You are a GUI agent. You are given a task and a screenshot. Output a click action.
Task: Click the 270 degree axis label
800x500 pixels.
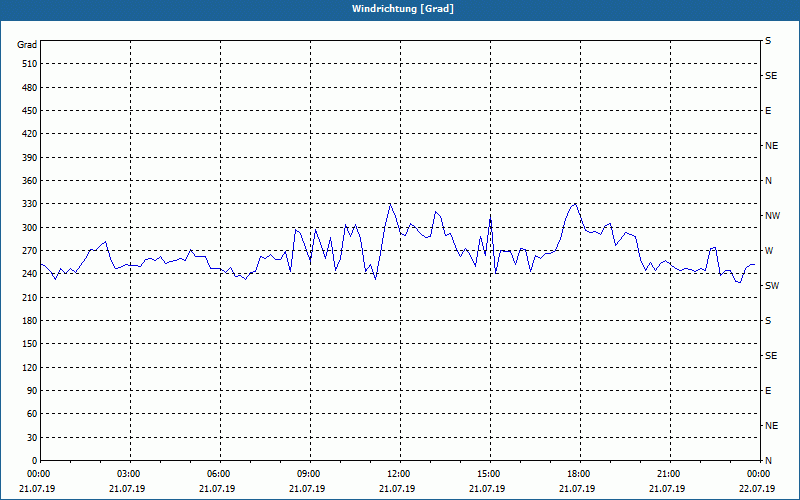pos(30,251)
